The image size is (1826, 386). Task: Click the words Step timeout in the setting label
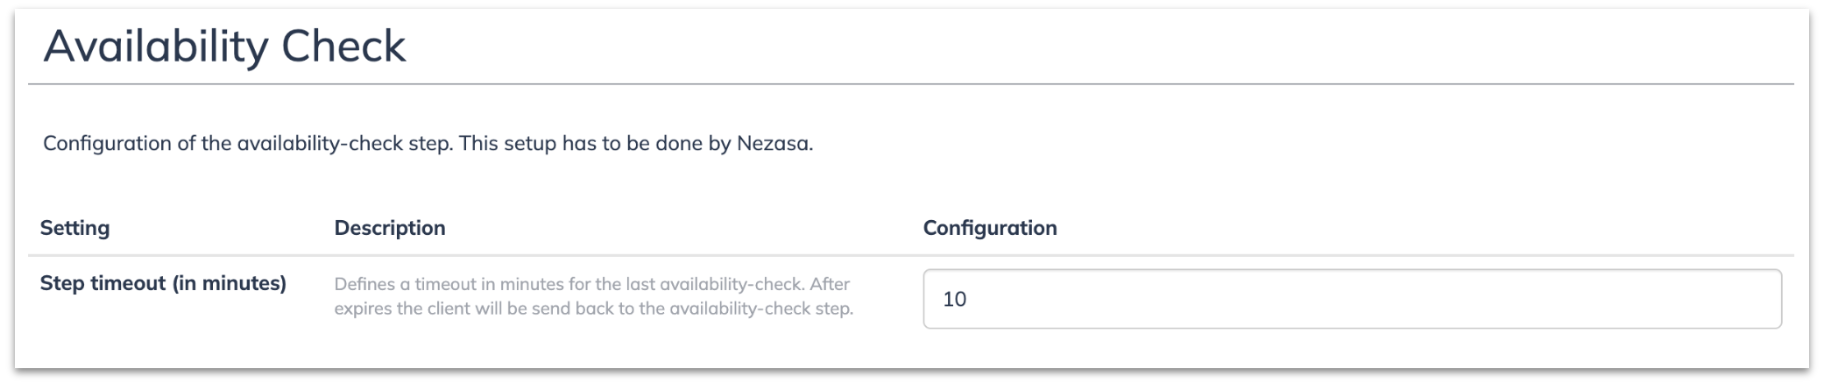pos(103,284)
